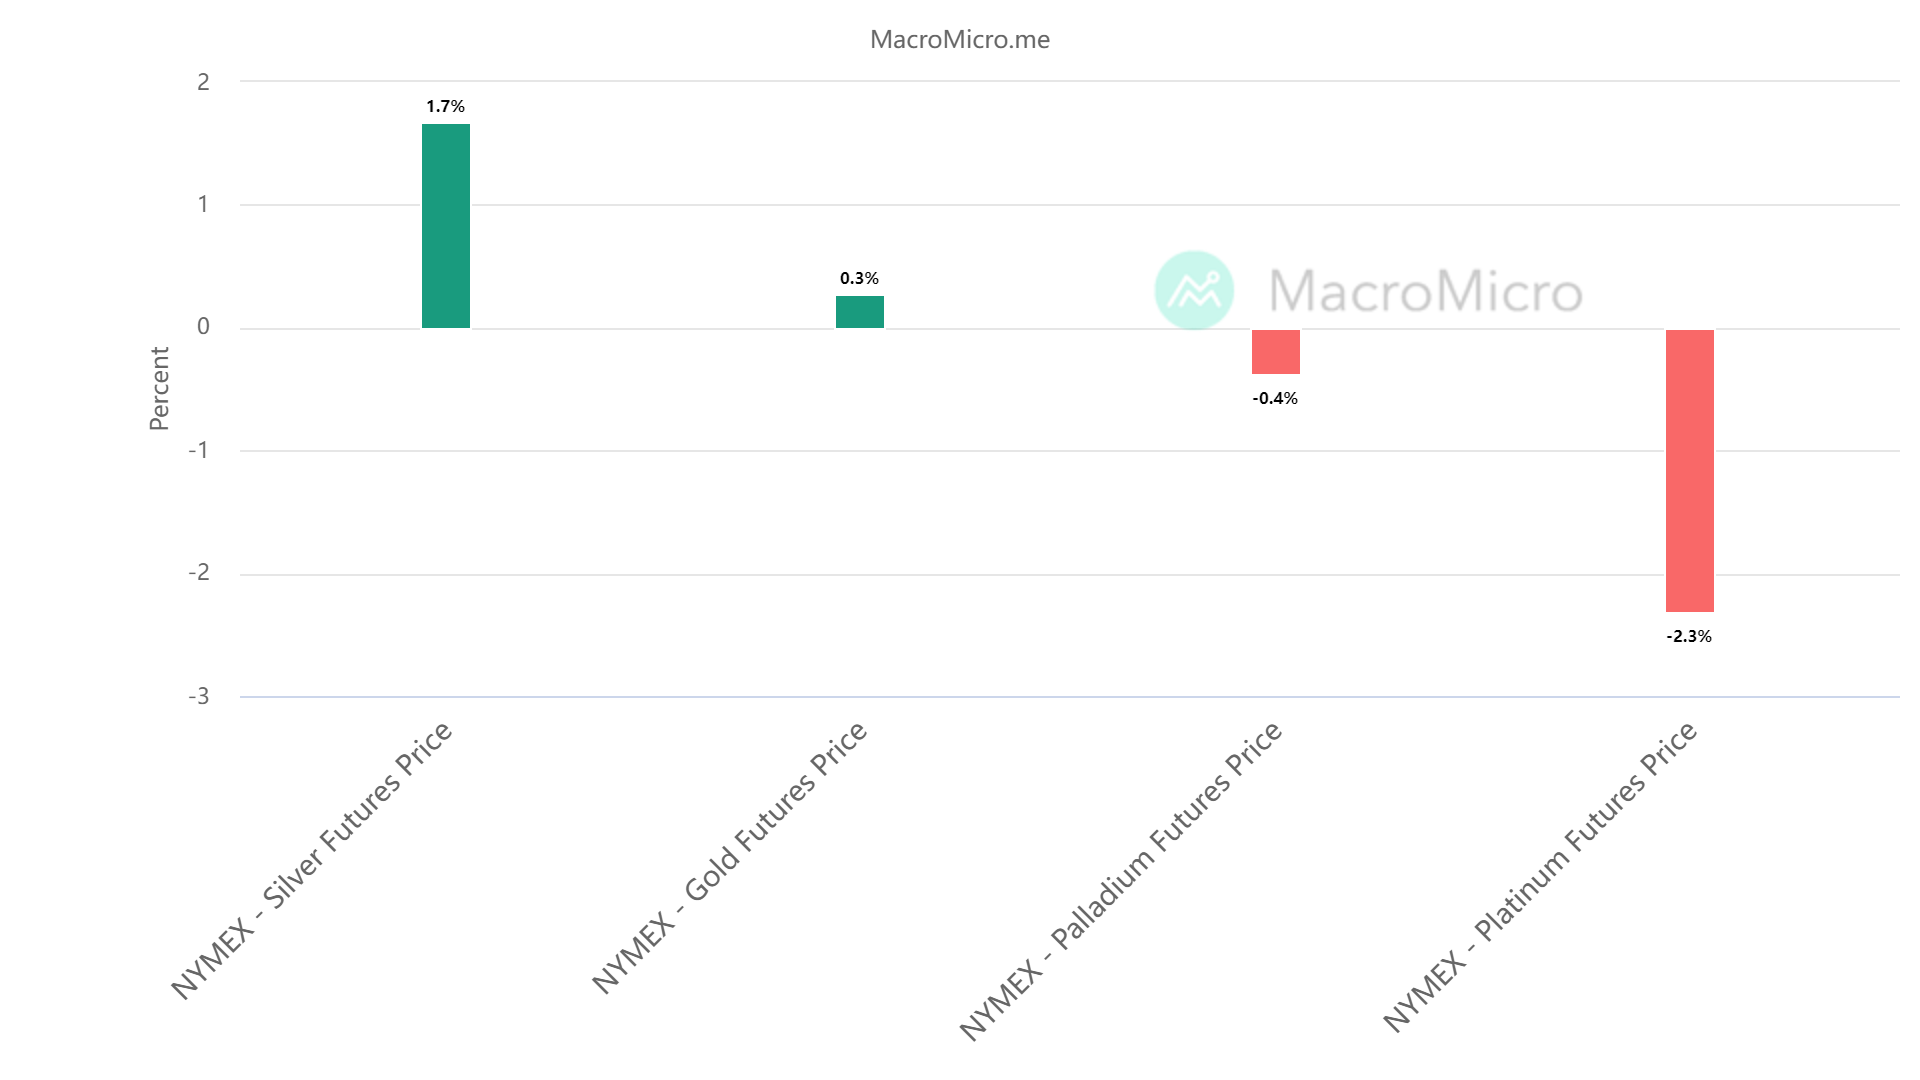Select the green Gold Futures bar

(x=860, y=312)
